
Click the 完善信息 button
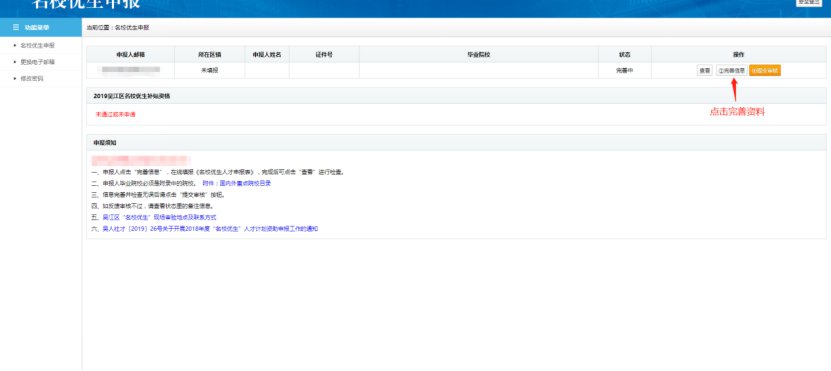coord(731,70)
